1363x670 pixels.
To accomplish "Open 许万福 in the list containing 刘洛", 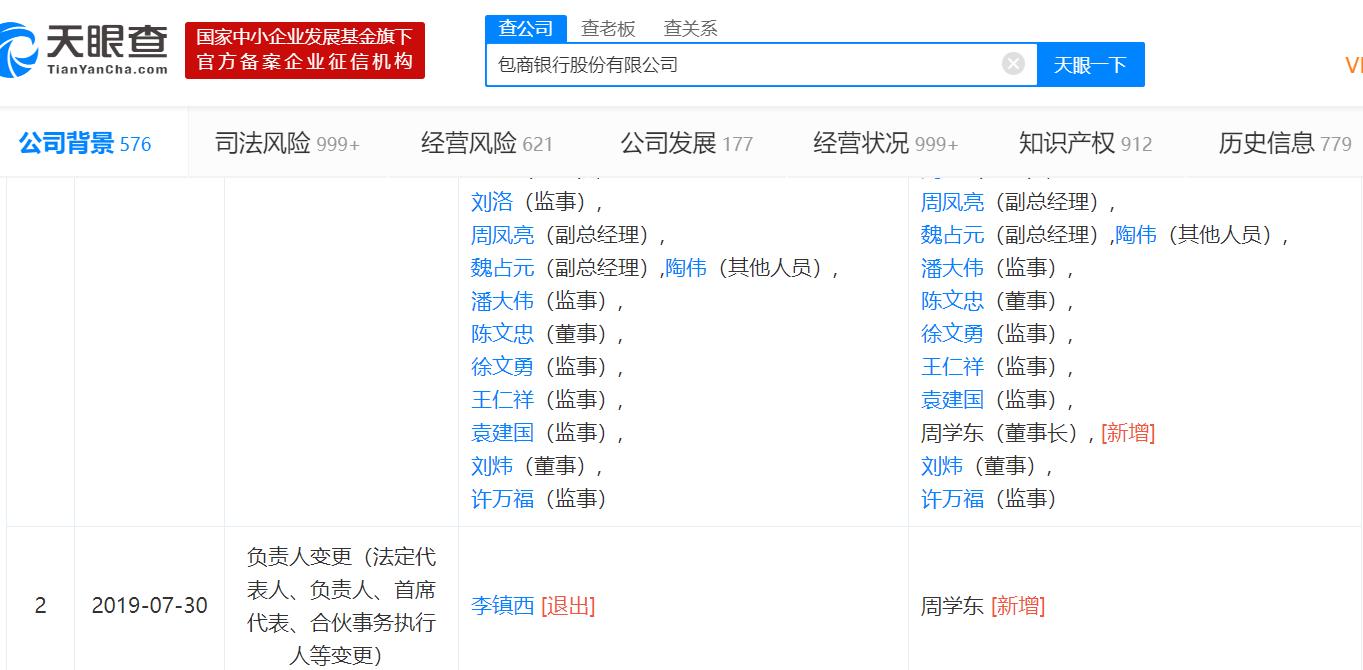I will point(503,499).
